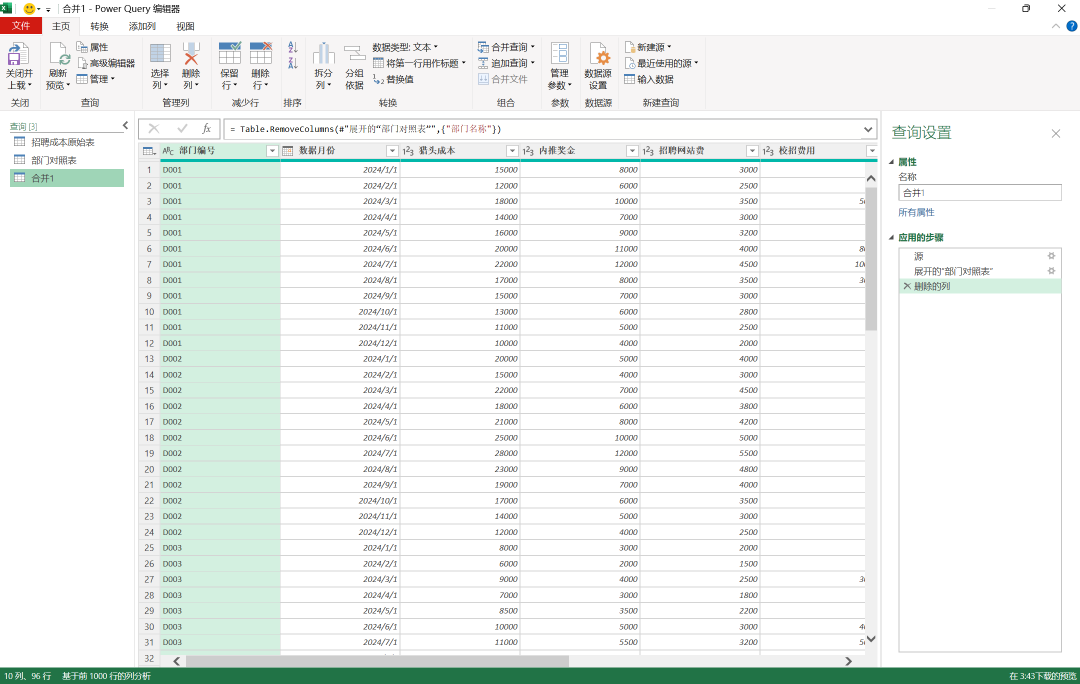Collapse the ribbon with caret
1080x684 pixels.
point(1056,26)
